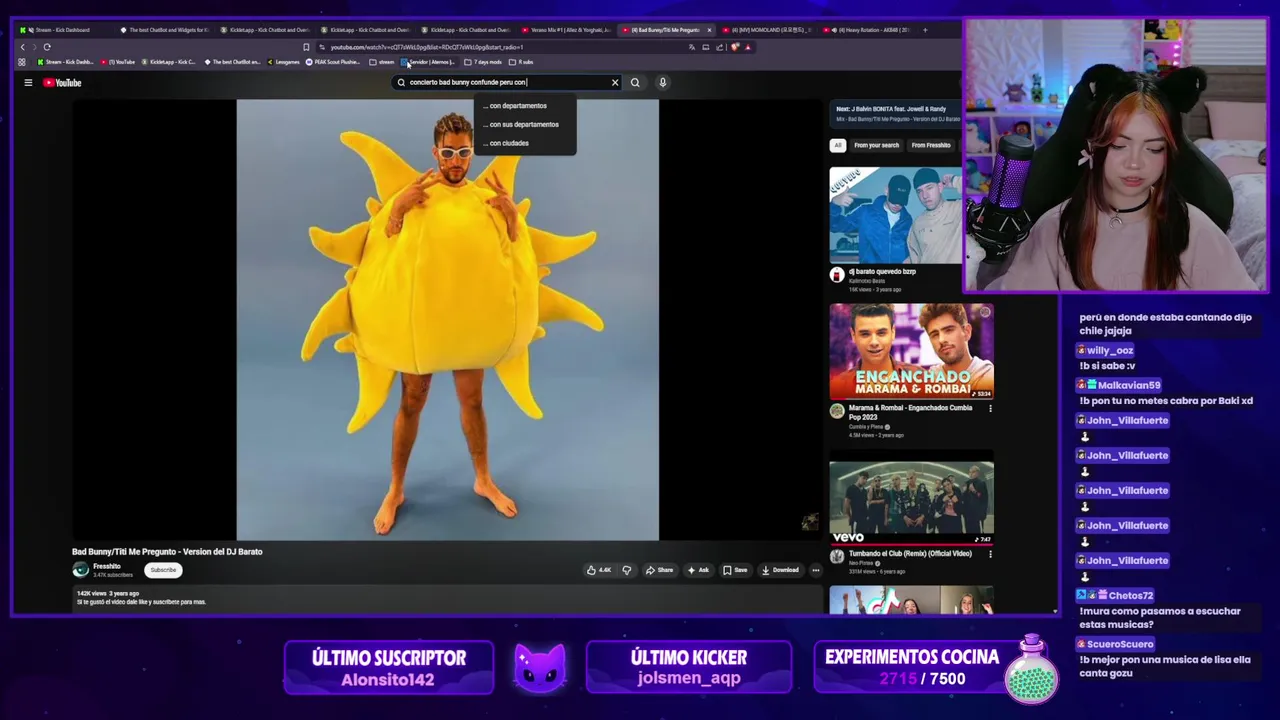1280x720 pixels.
Task: Open the '(1) YouTube' bookmark
Action: click(118, 62)
